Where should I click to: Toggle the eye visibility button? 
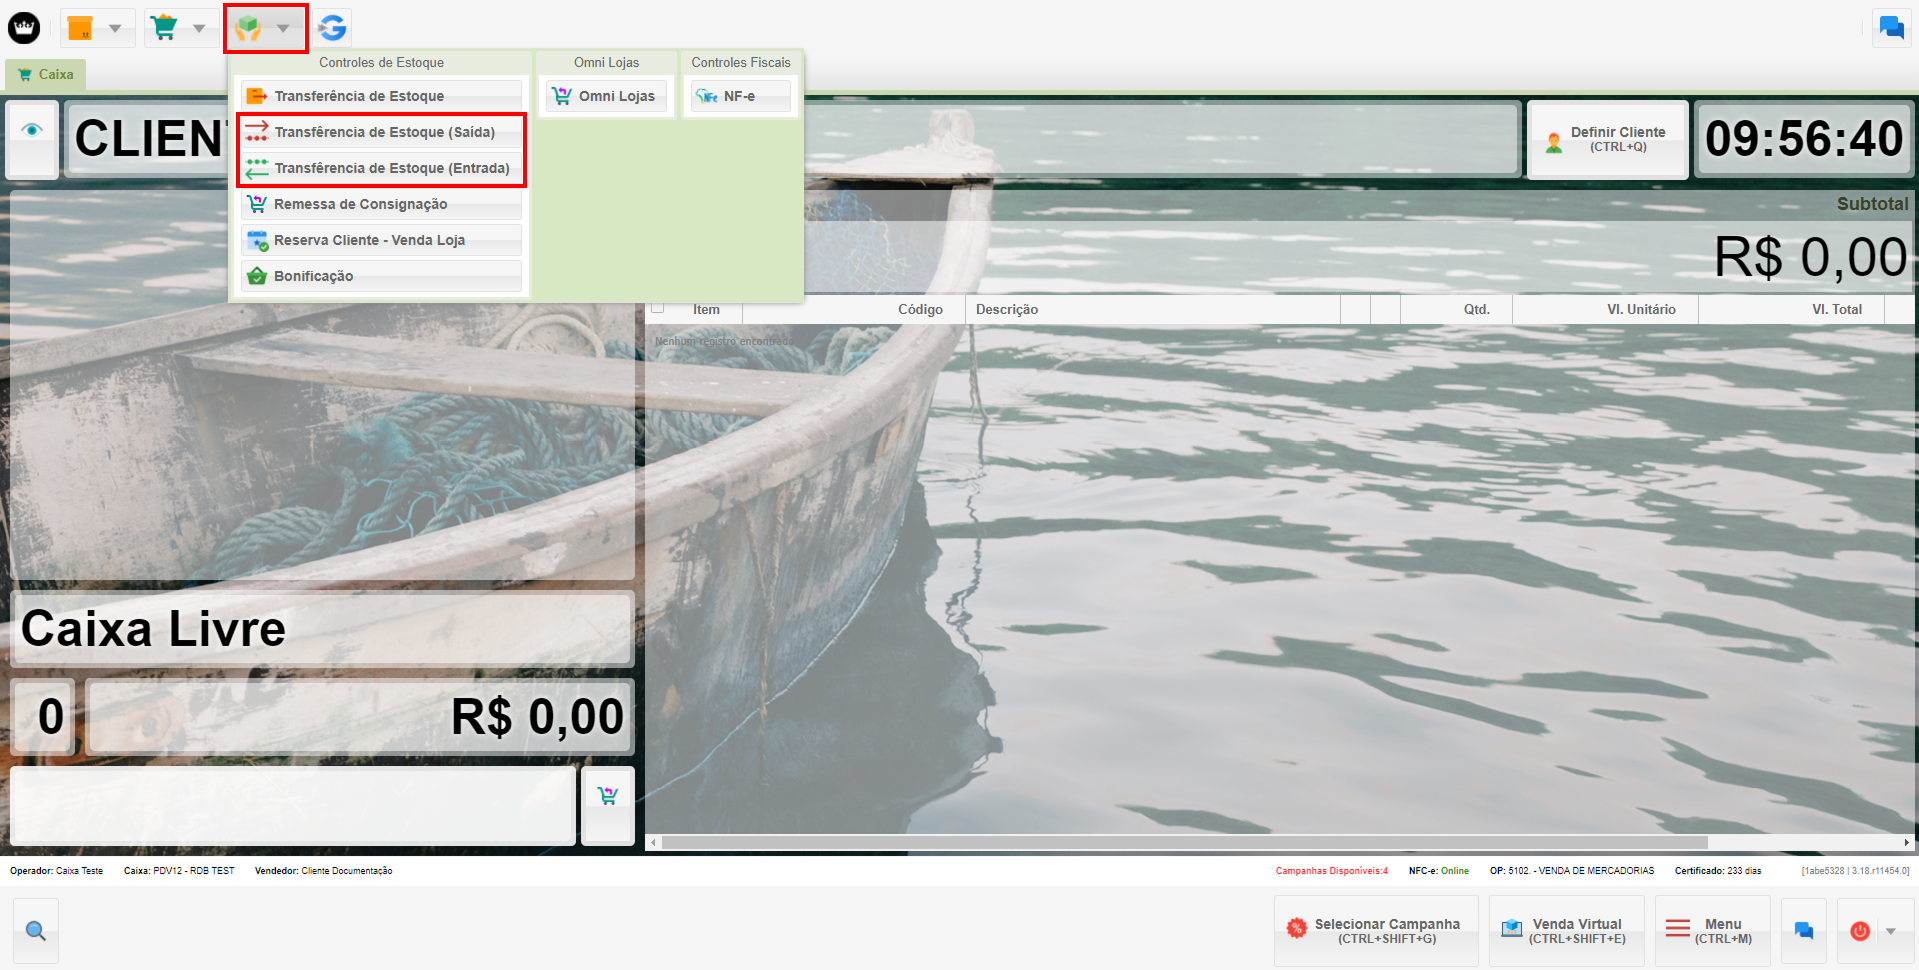click(x=32, y=131)
